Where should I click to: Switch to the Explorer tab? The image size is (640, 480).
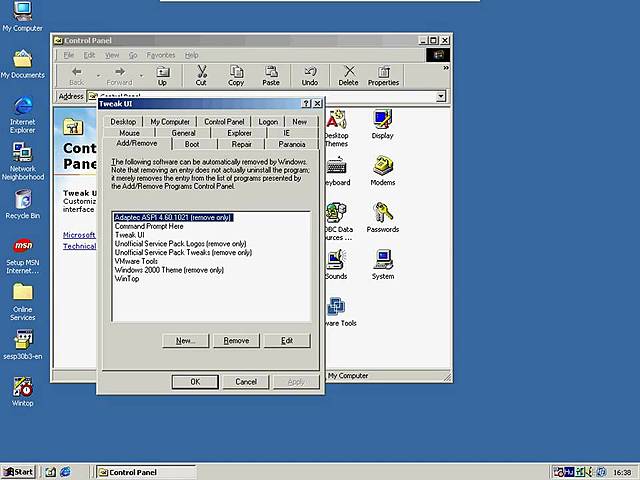coord(239,133)
